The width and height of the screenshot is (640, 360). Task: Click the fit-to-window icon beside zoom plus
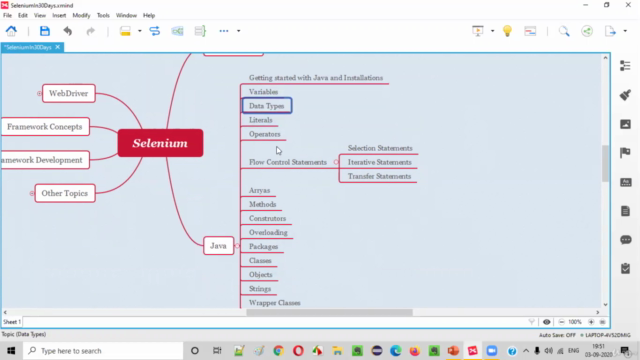point(602,322)
